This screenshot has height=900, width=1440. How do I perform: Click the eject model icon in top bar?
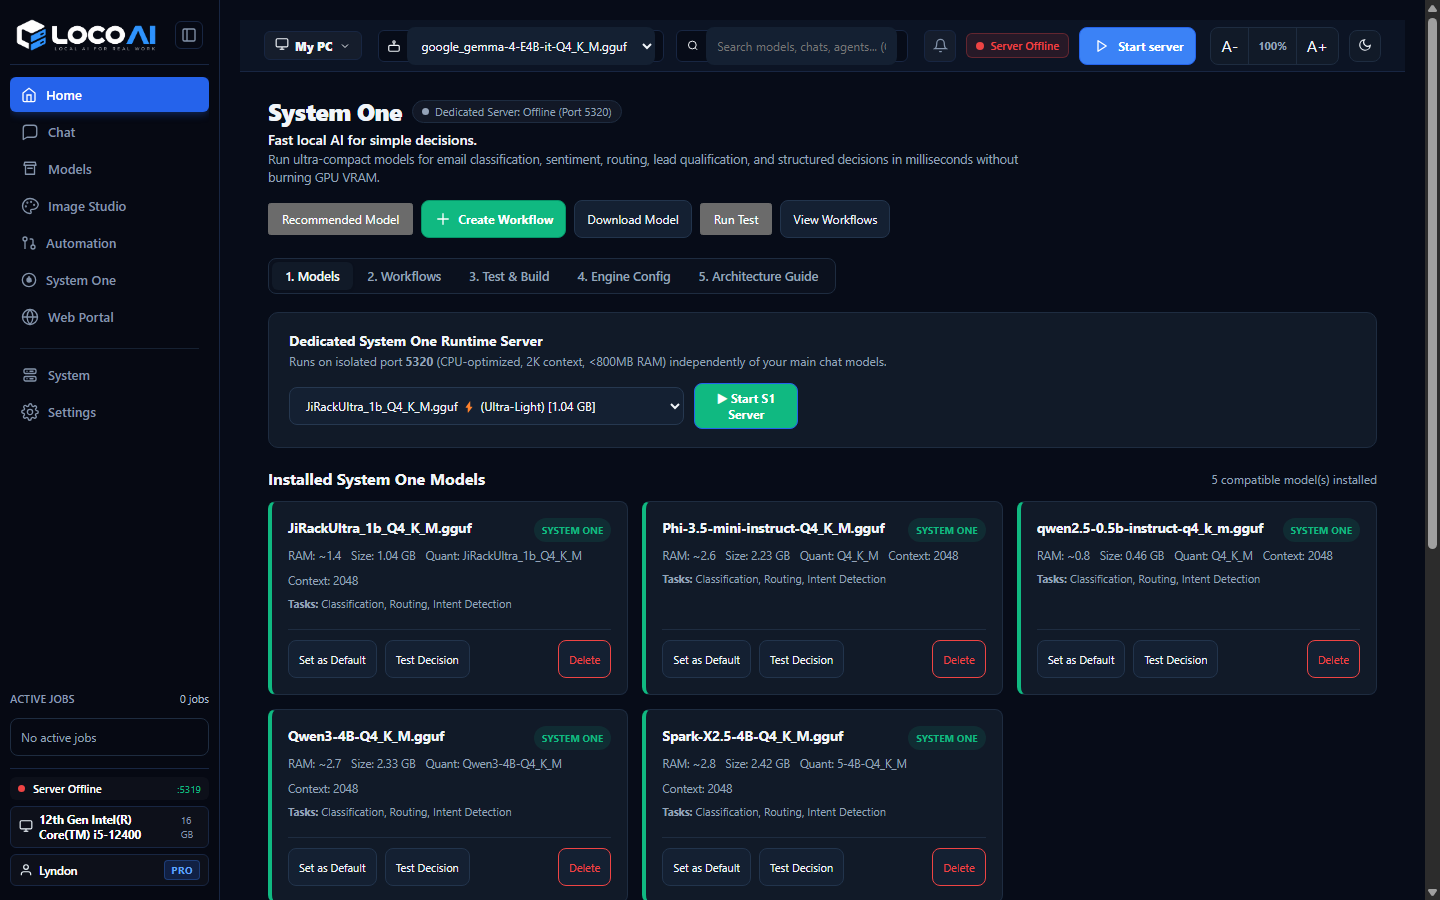pyautogui.click(x=394, y=46)
